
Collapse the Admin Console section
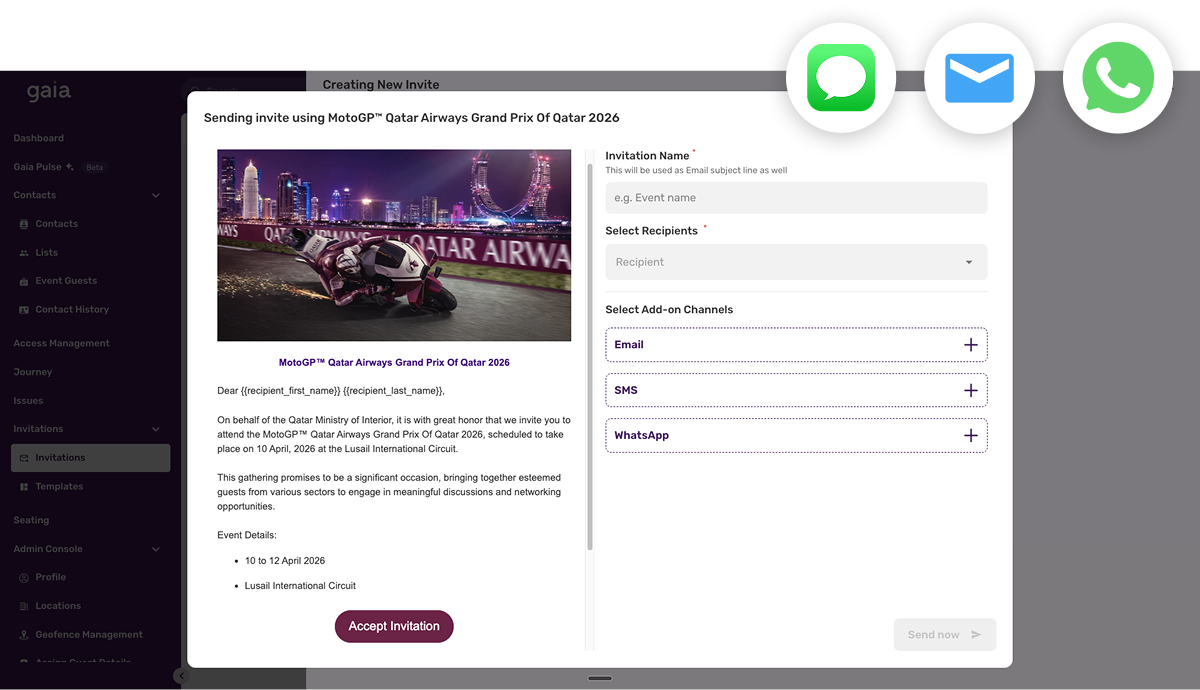click(x=155, y=549)
